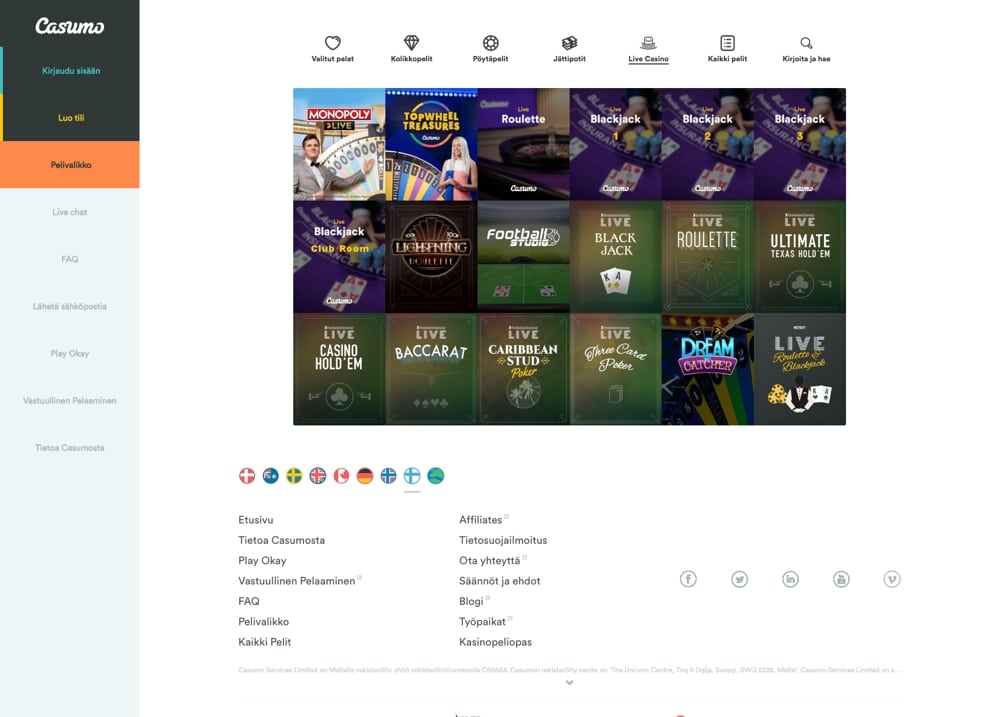
Task: Open the Football Studio game
Action: coord(524,257)
